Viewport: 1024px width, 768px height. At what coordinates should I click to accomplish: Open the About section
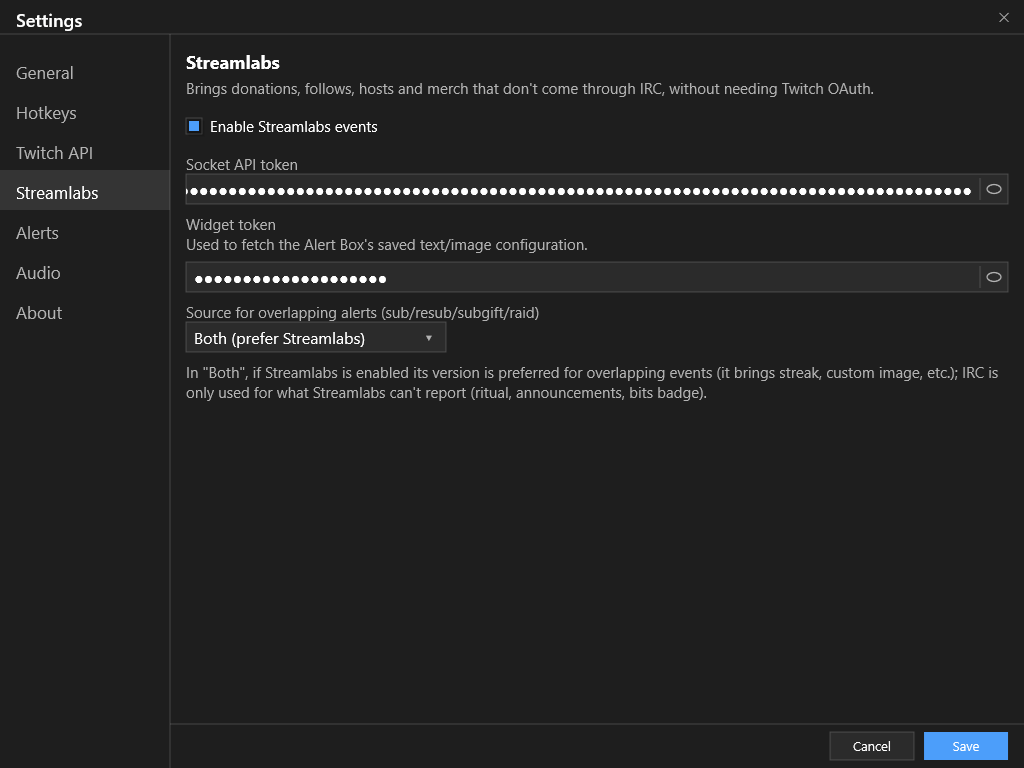85,313
